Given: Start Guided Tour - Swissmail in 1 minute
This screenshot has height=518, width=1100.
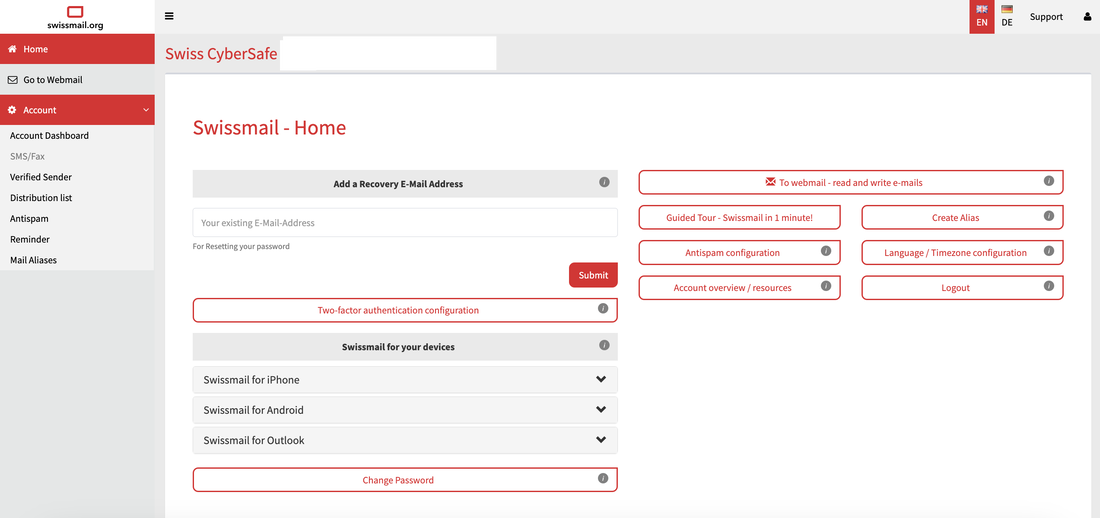Looking at the screenshot, I should click(739, 218).
